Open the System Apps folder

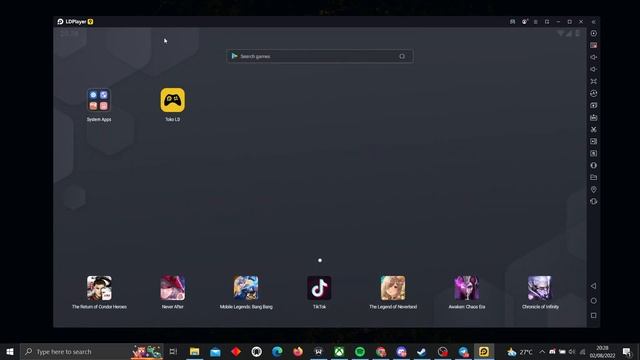[x=99, y=100]
